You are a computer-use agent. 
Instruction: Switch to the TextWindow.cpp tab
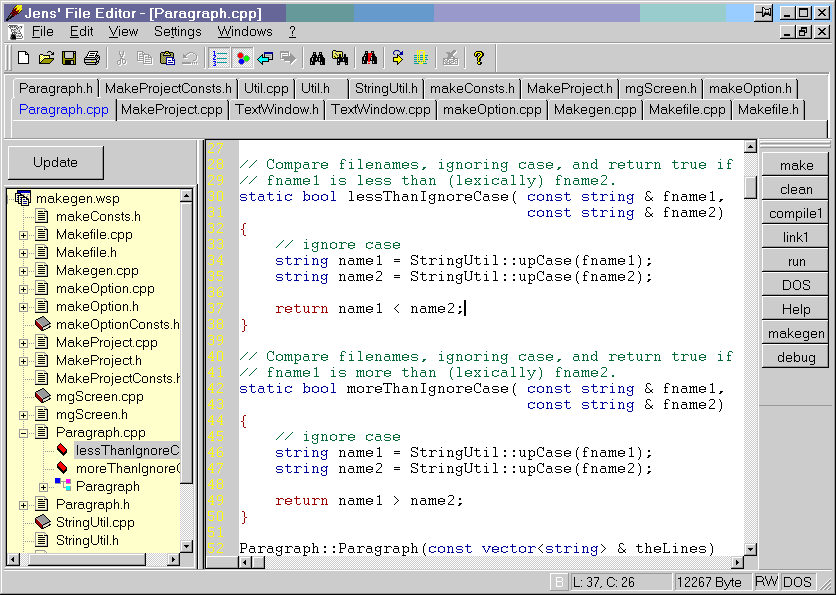coord(381,110)
